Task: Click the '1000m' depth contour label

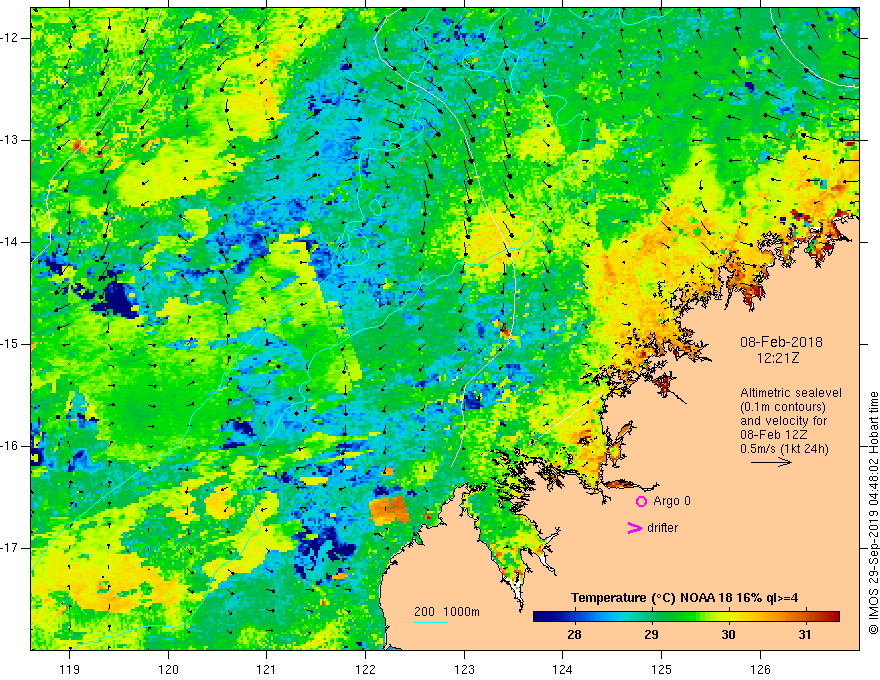Action: 461,612
